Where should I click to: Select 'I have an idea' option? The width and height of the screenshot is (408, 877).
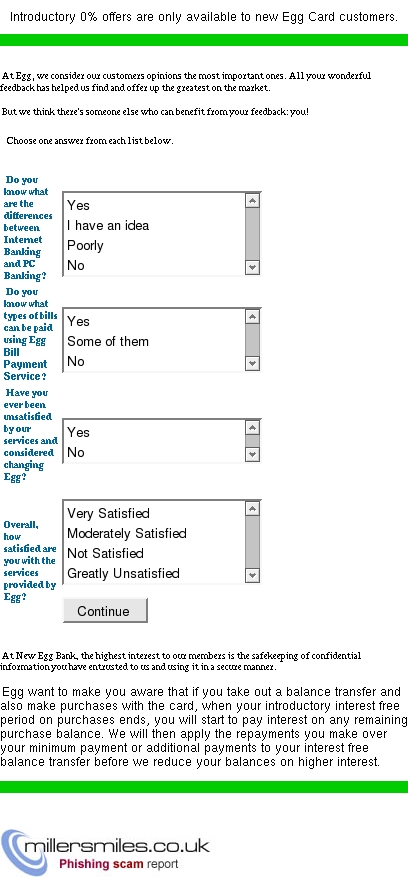point(108,225)
